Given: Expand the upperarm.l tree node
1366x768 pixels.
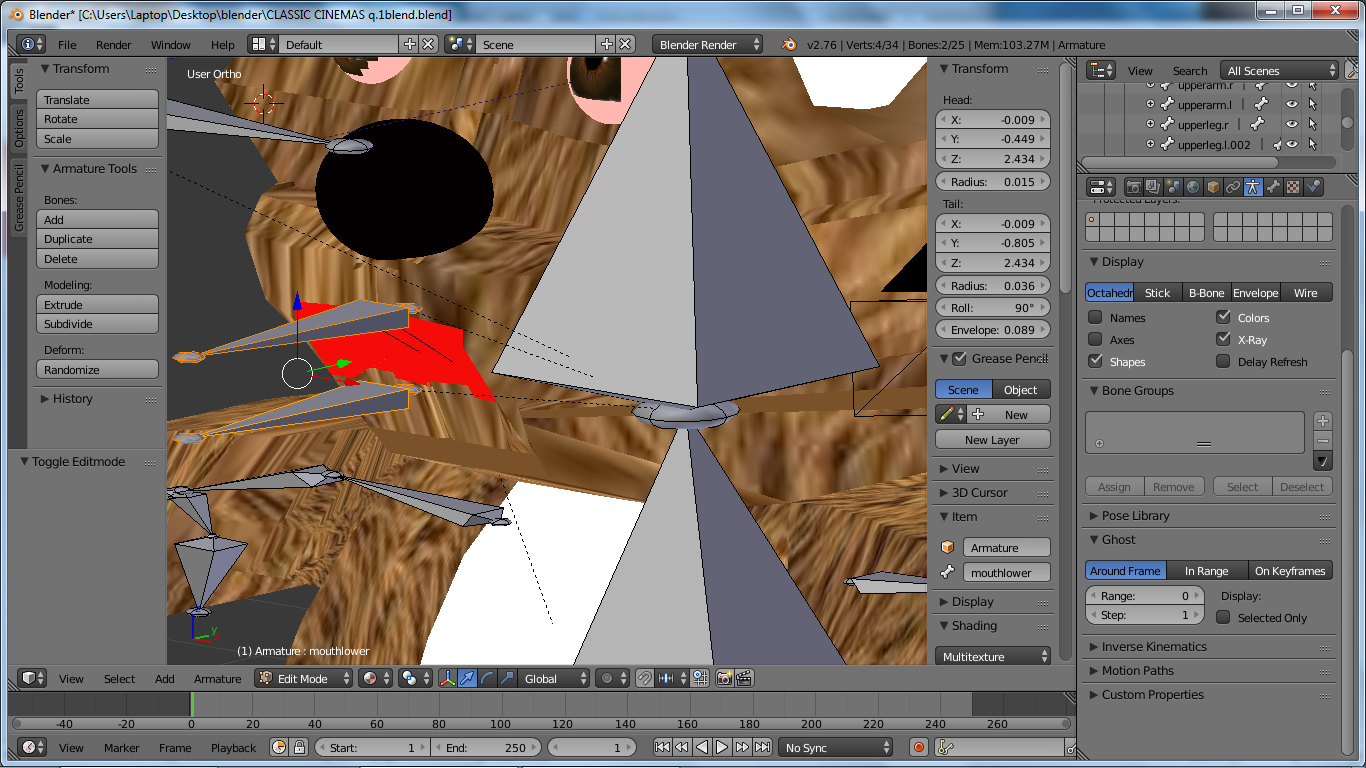Looking at the screenshot, I should coord(1150,104).
